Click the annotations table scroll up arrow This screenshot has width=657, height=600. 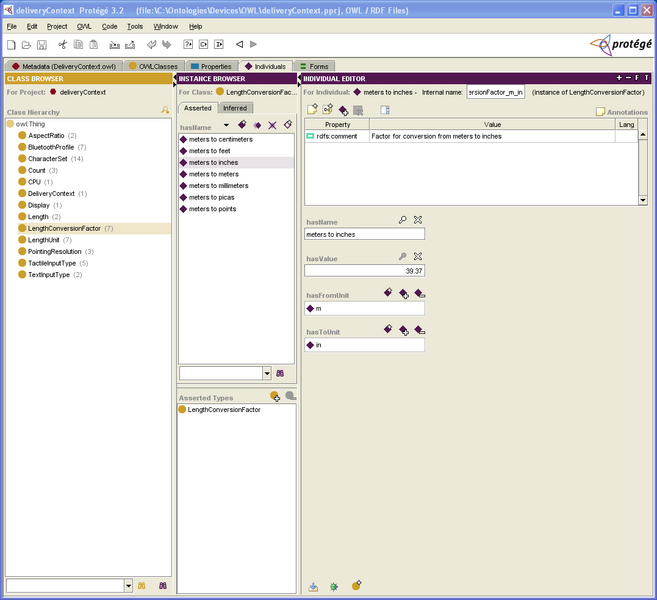click(643, 134)
